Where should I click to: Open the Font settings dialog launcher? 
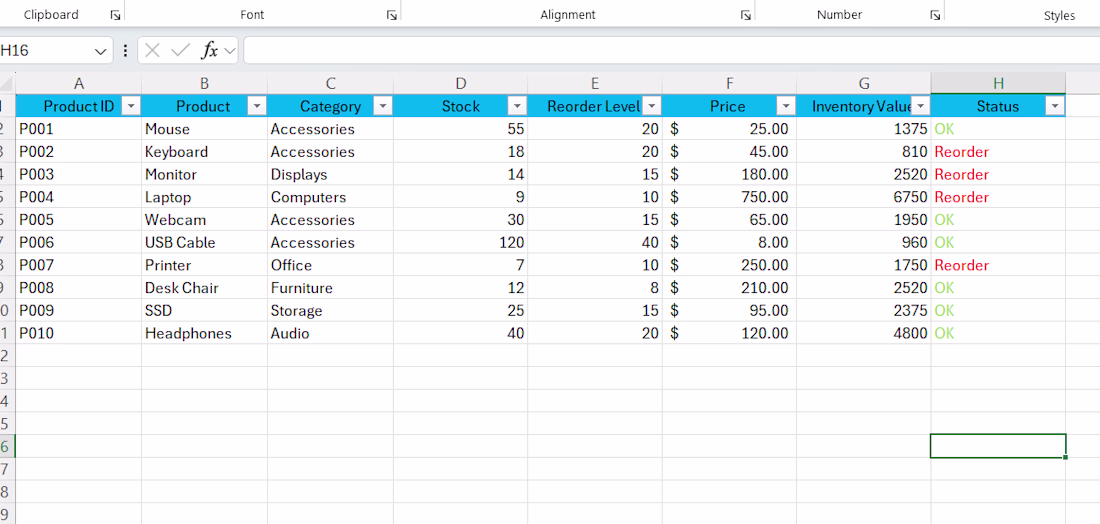pos(391,15)
